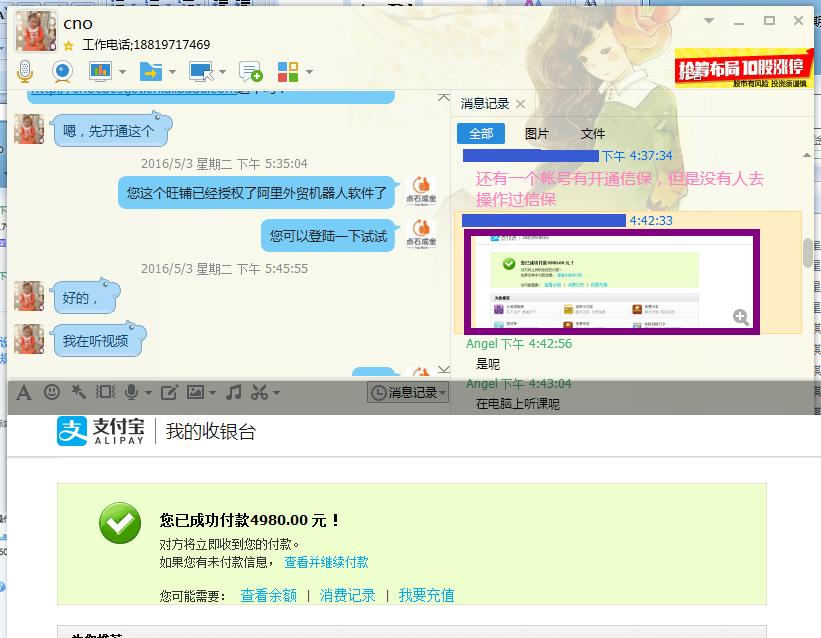The height and width of the screenshot is (638, 821).
Task: Click the message 您可以登陆一下试试
Action: (x=328, y=236)
